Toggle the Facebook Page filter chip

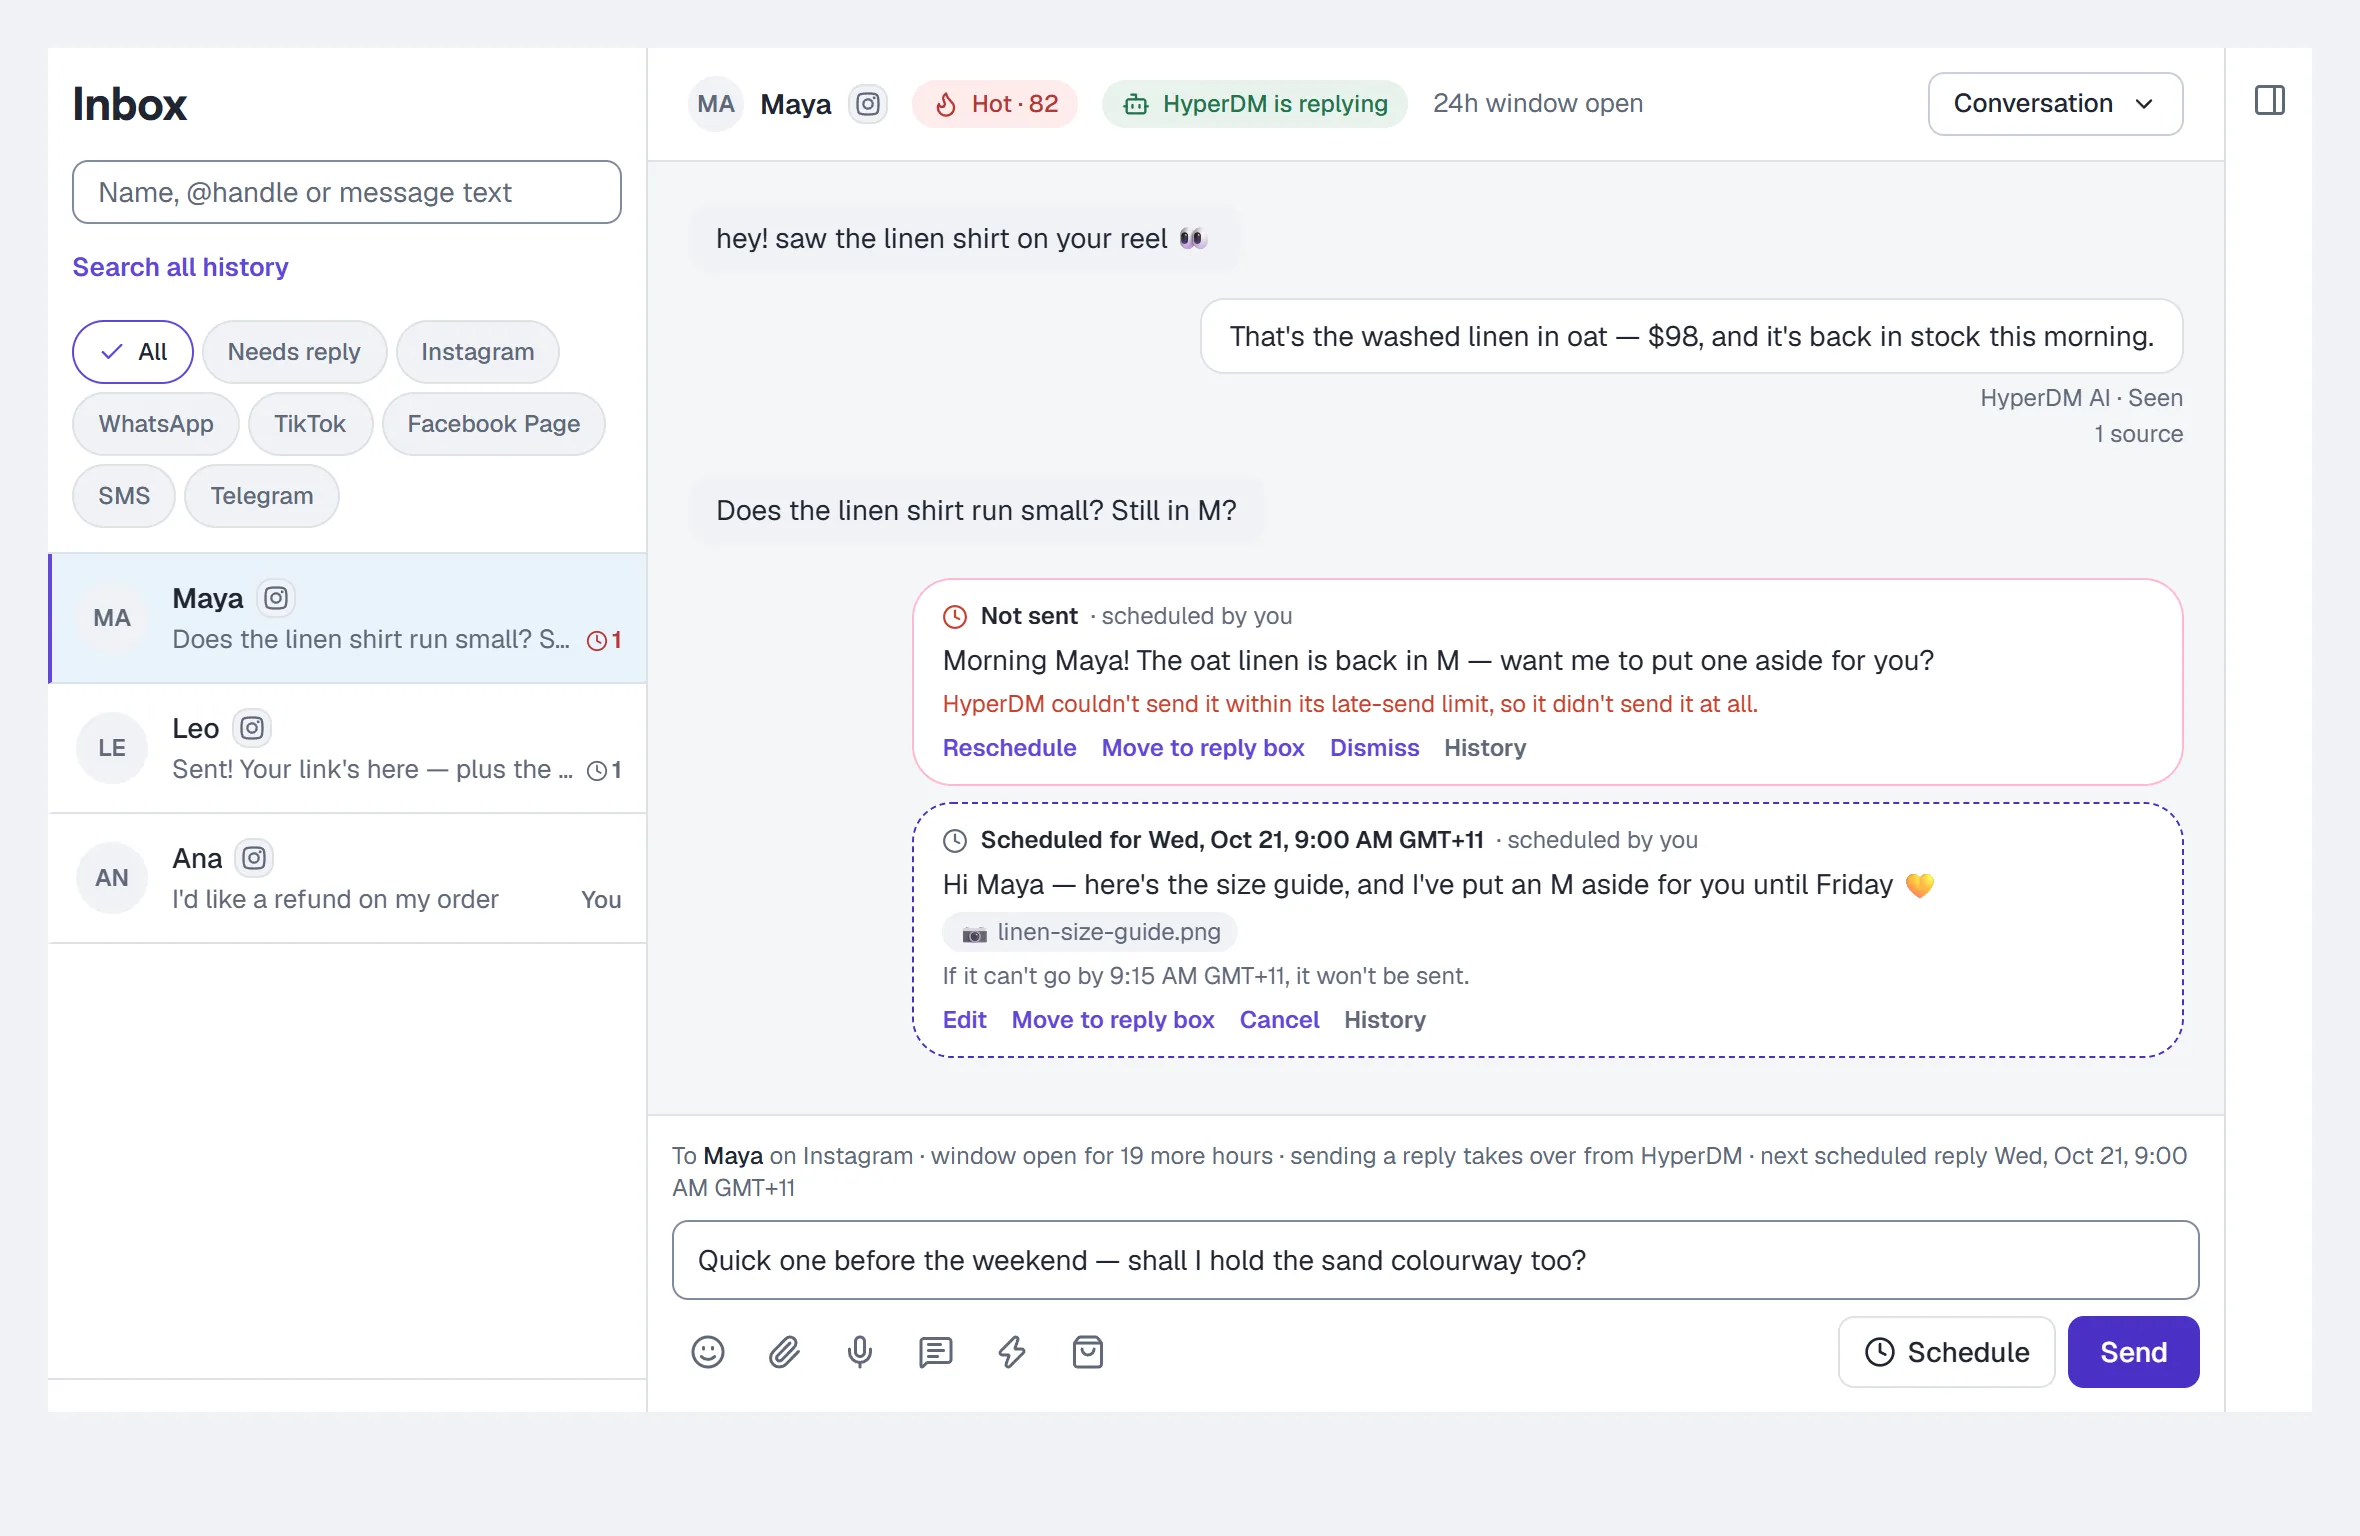494,424
